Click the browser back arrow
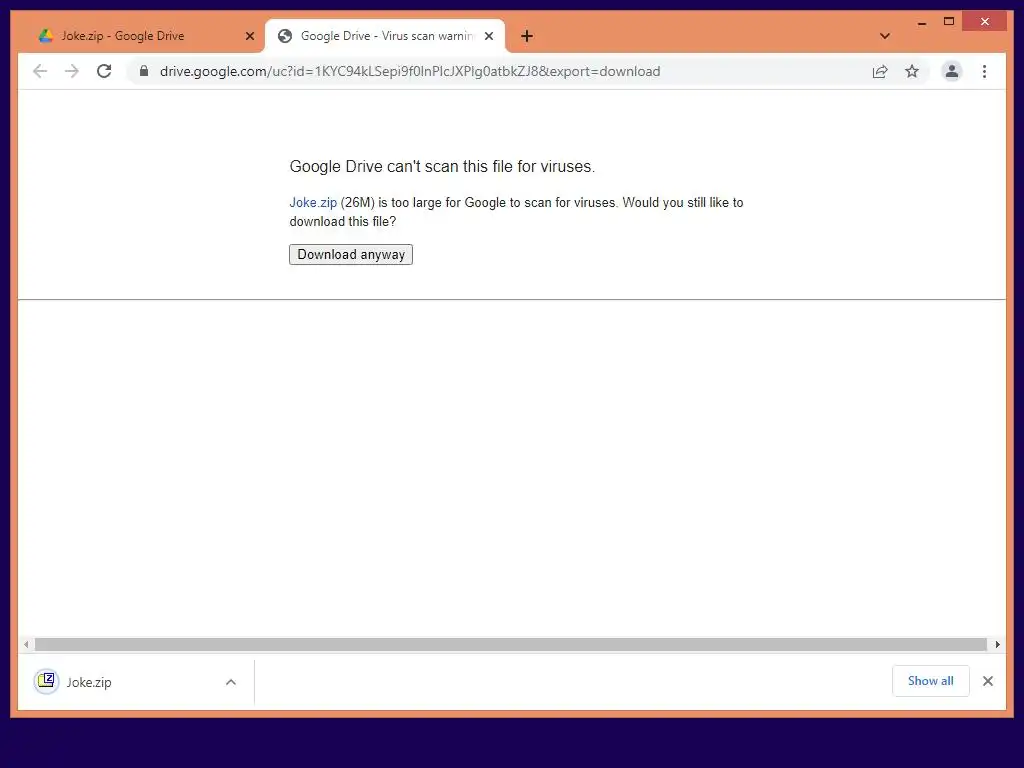Image resolution: width=1024 pixels, height=768 pixels. tap(40, 71)
